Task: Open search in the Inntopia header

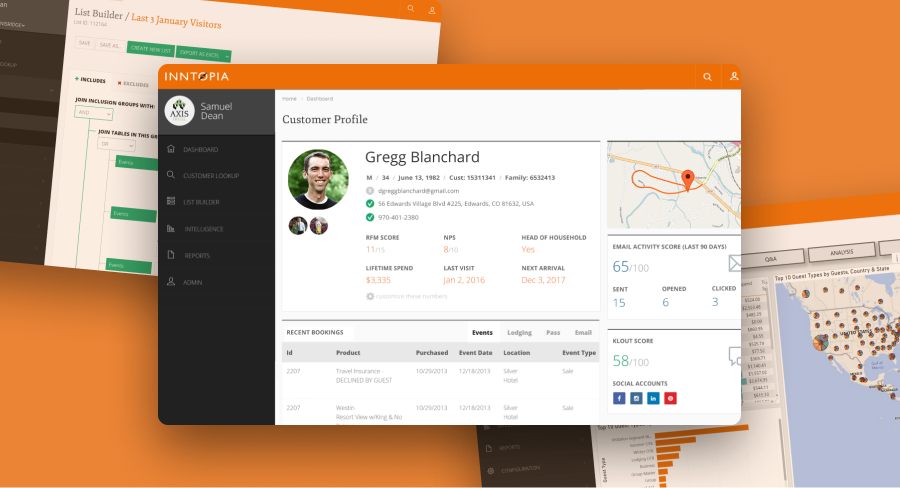Action: (708, 77)
